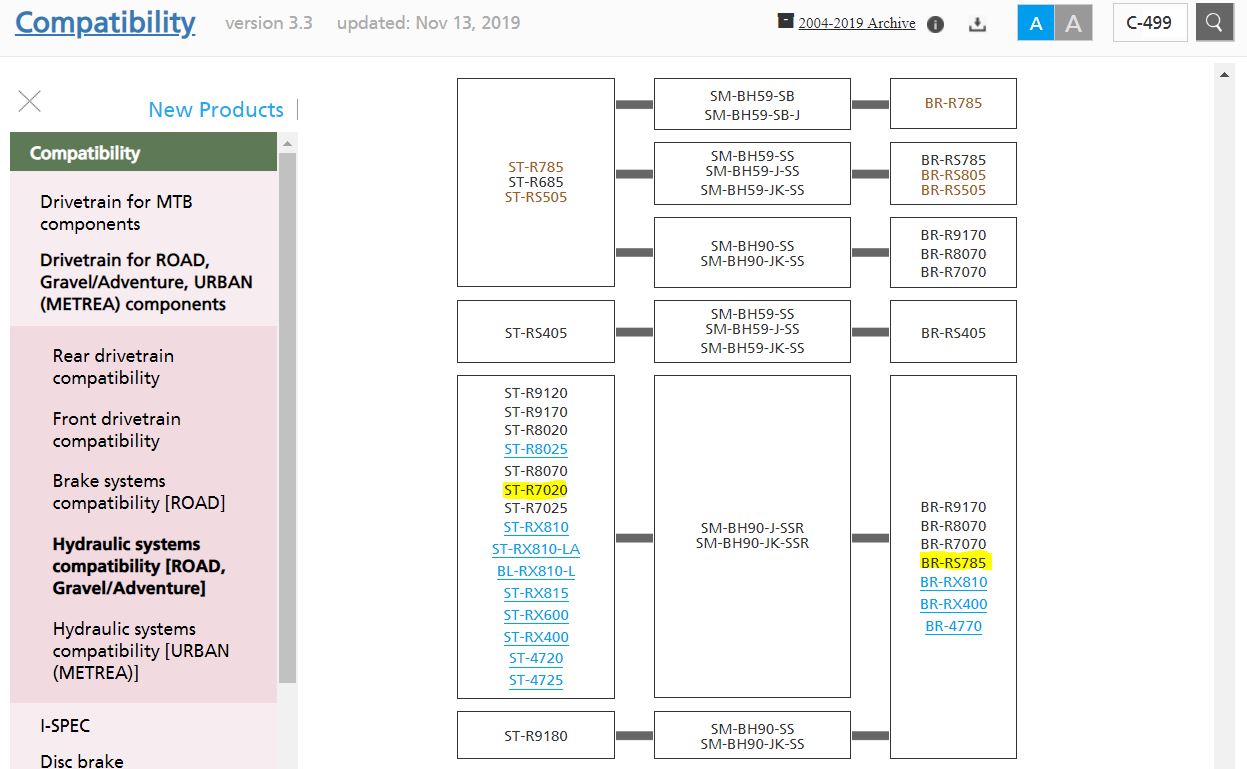Close the sidebar with the X icon
The height and width of the screenshot is (769, 1247).
[30, 101]
